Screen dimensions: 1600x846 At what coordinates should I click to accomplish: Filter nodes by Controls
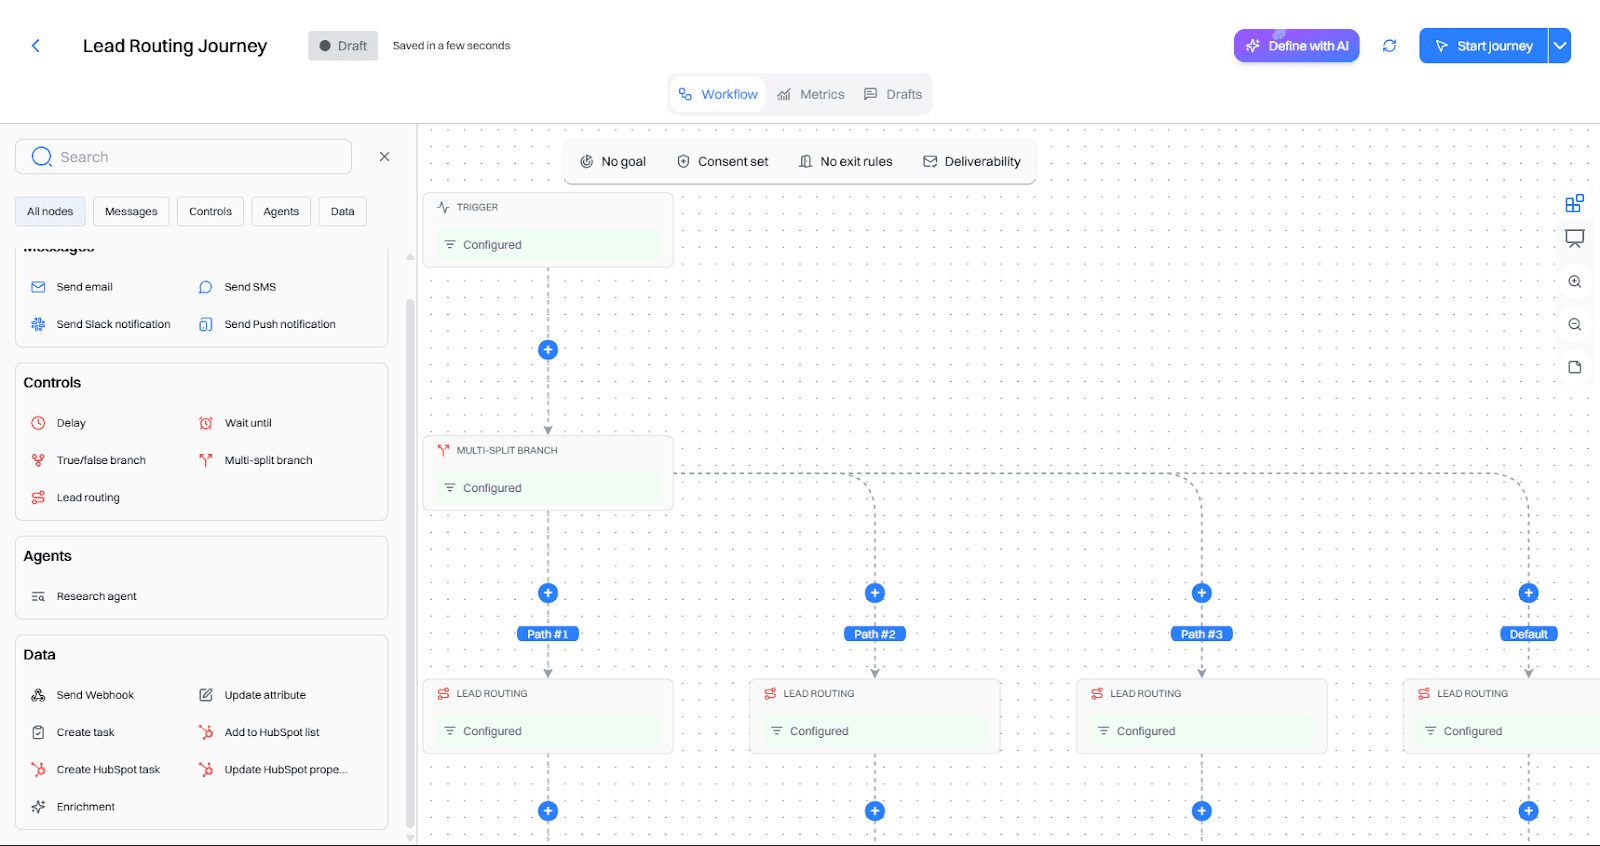tap(210, 211)
